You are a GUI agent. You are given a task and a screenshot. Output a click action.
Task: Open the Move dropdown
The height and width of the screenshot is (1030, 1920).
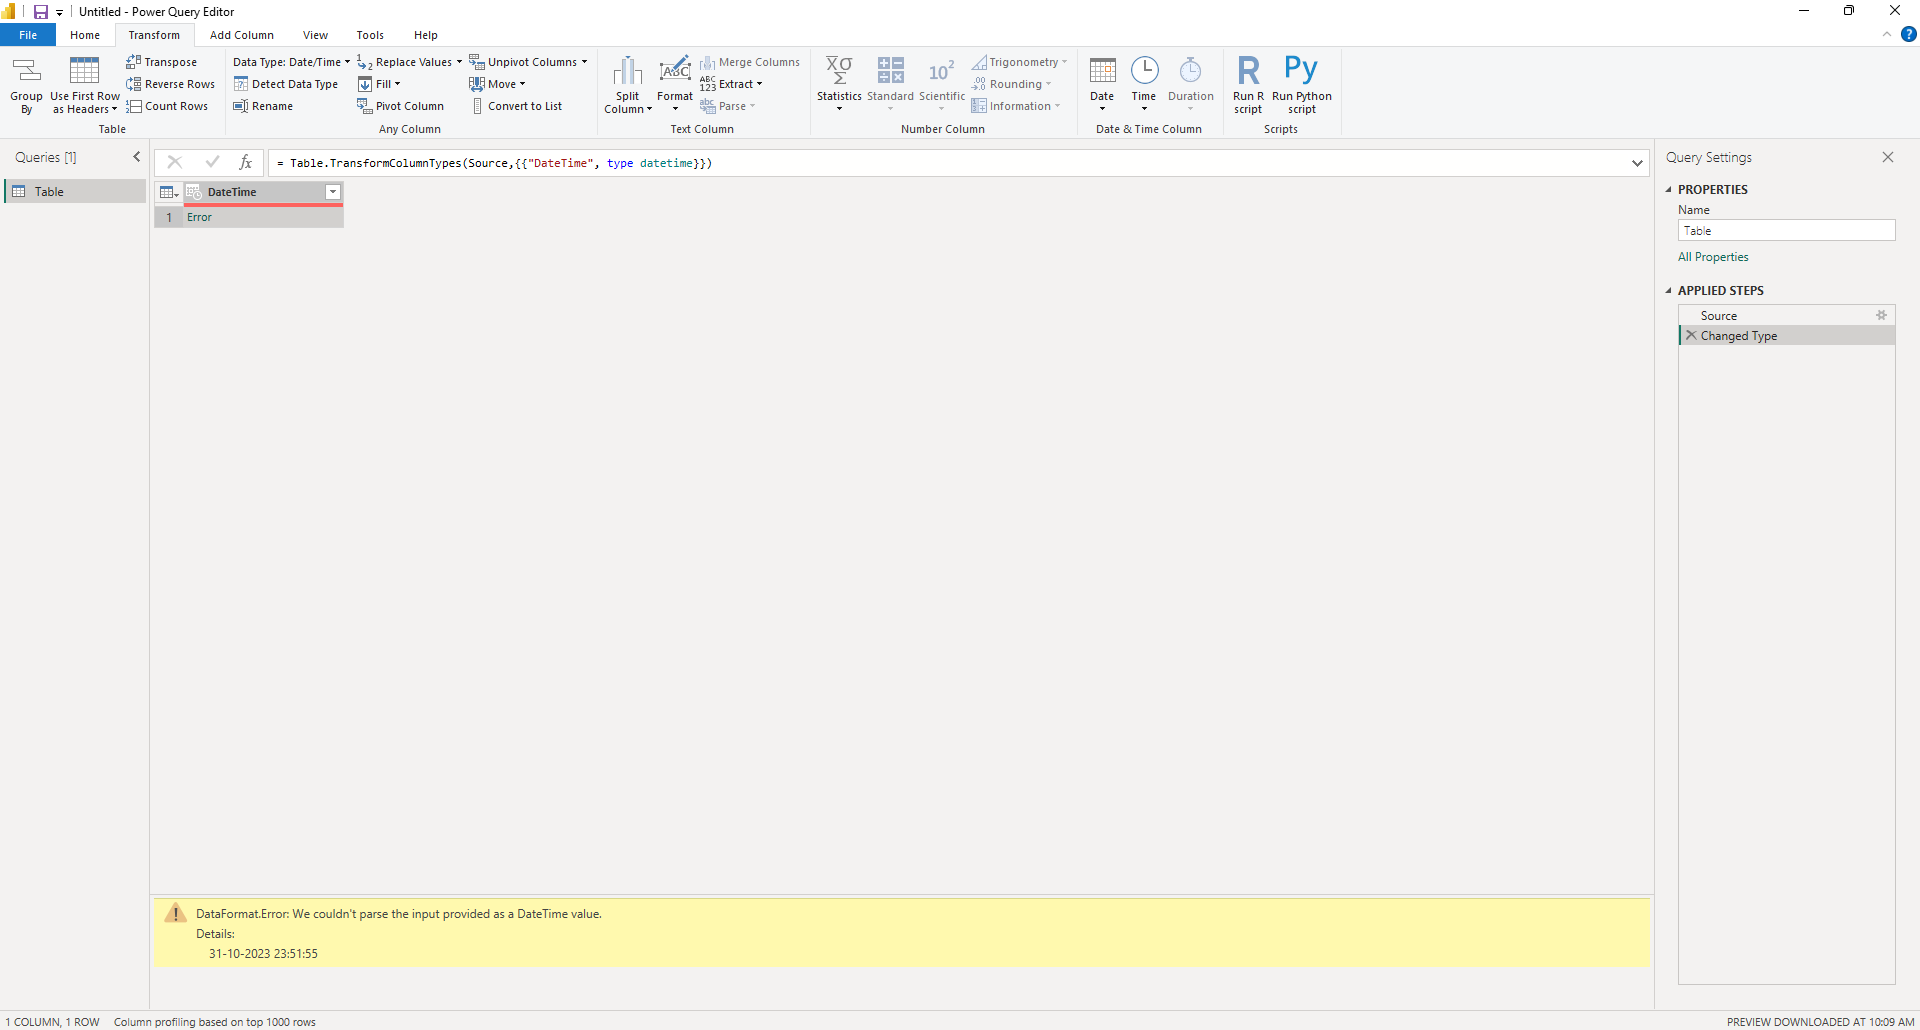tap(522, 84)
